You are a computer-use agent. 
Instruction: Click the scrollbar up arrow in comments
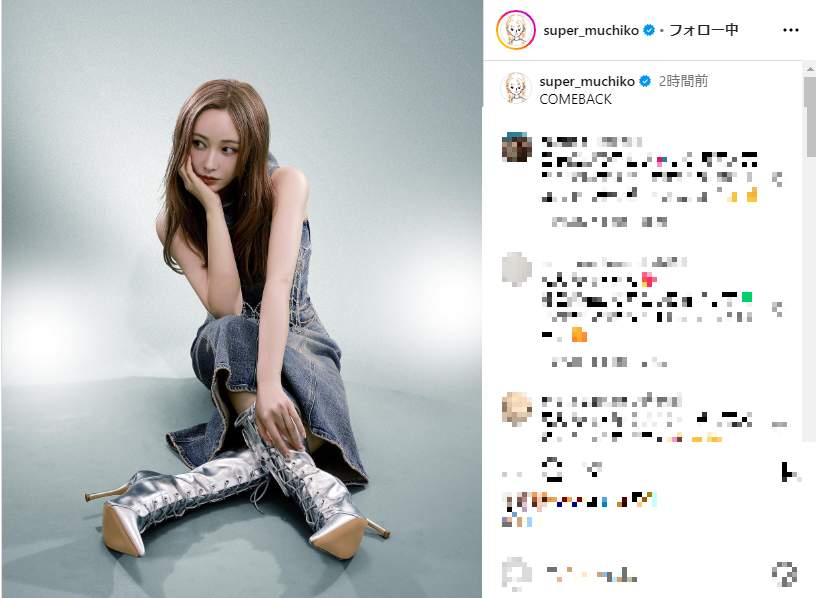(x=810, y=69)
